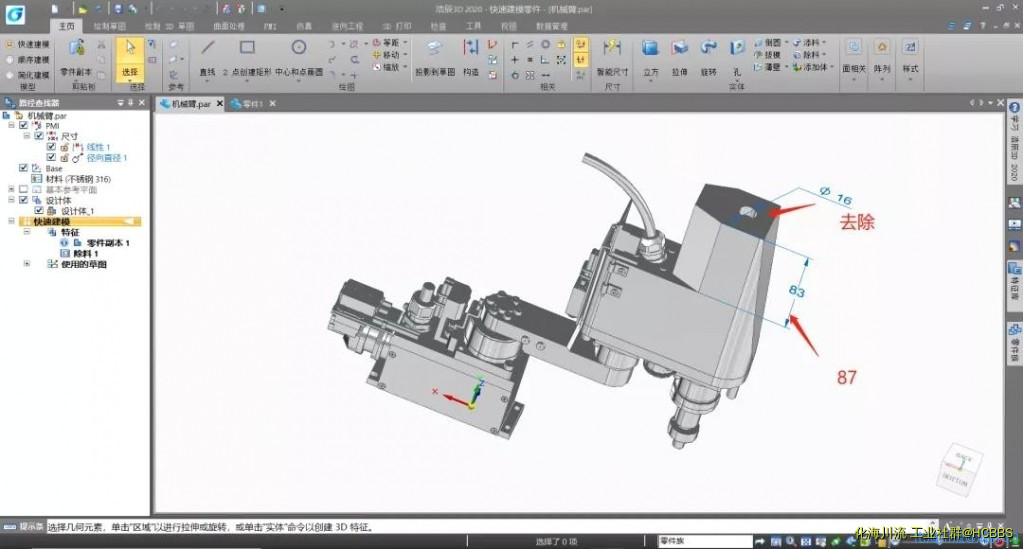The height and width of the screenshot is (549, 1023).
Task: Select the 2点创建矩形 rectangle tool
Action: click(x=247, y=48)
